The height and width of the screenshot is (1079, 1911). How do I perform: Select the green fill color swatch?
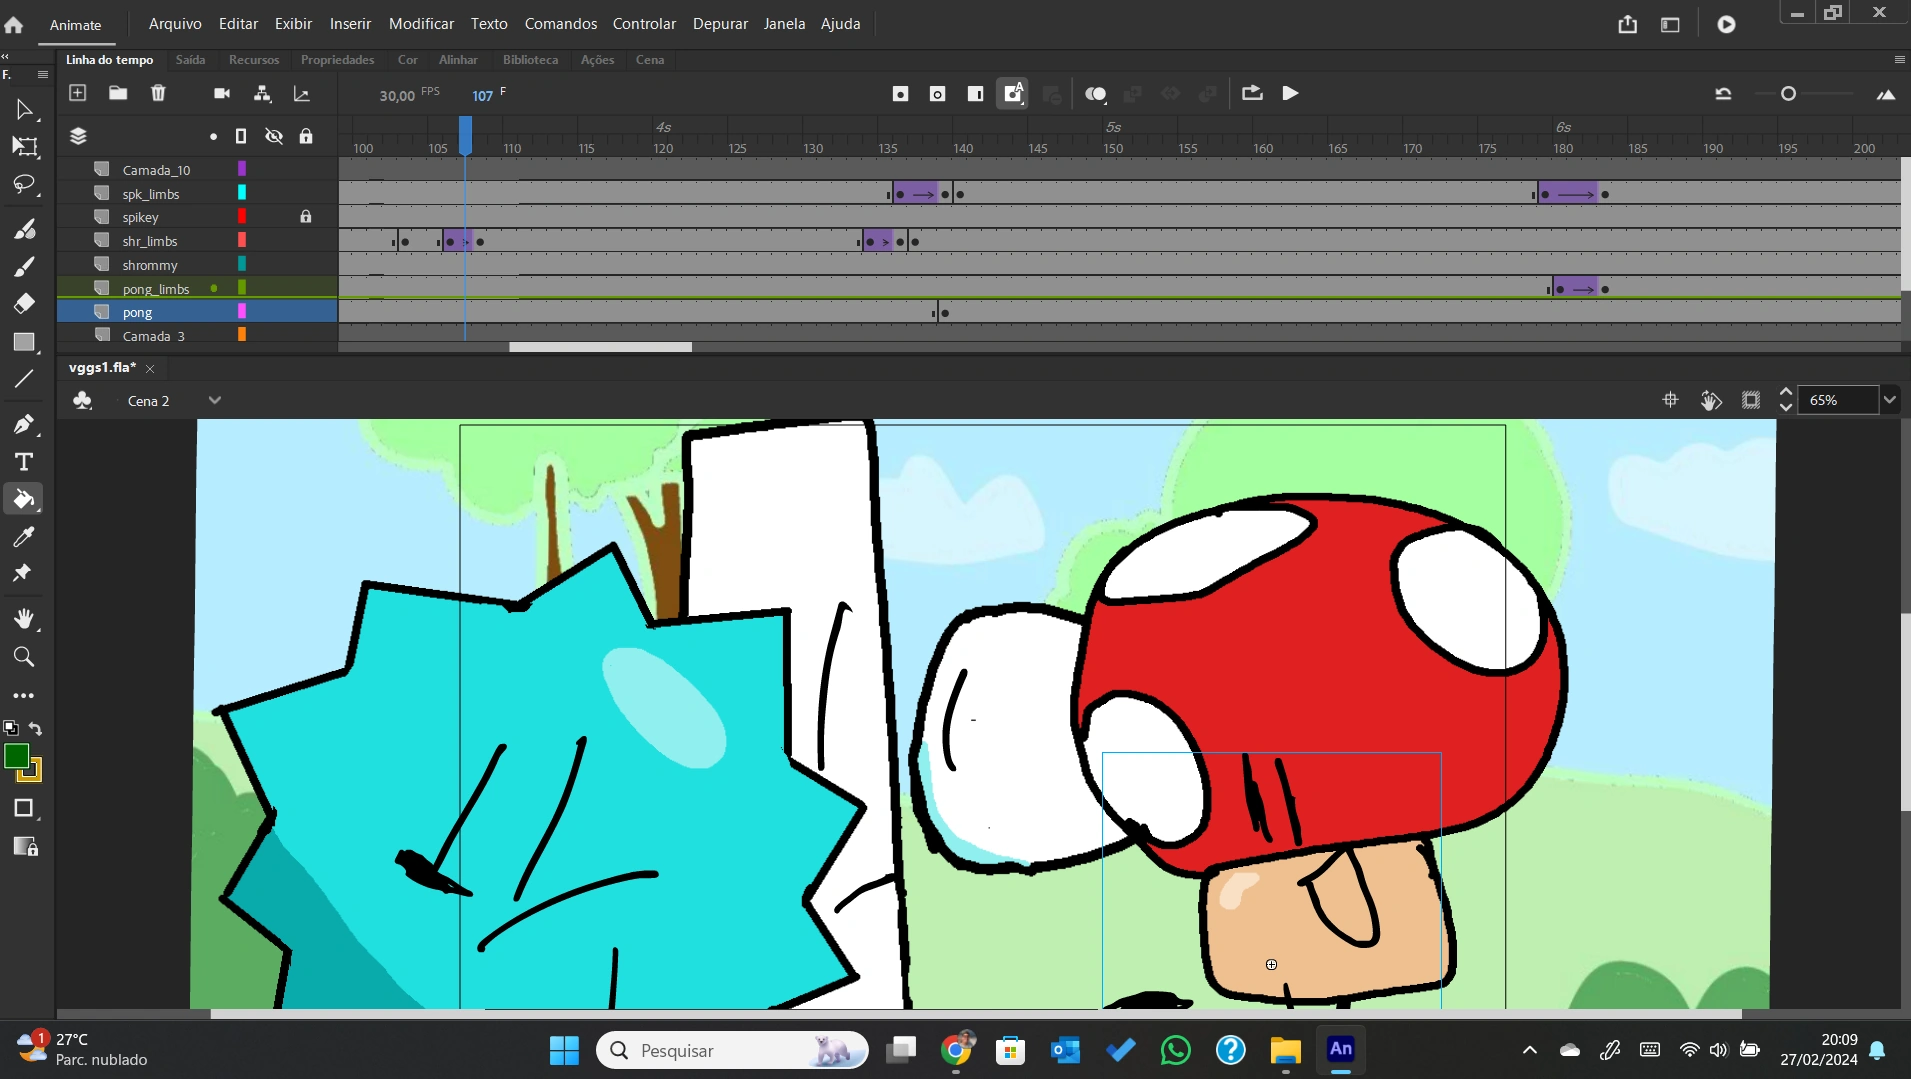pos(17,757)
